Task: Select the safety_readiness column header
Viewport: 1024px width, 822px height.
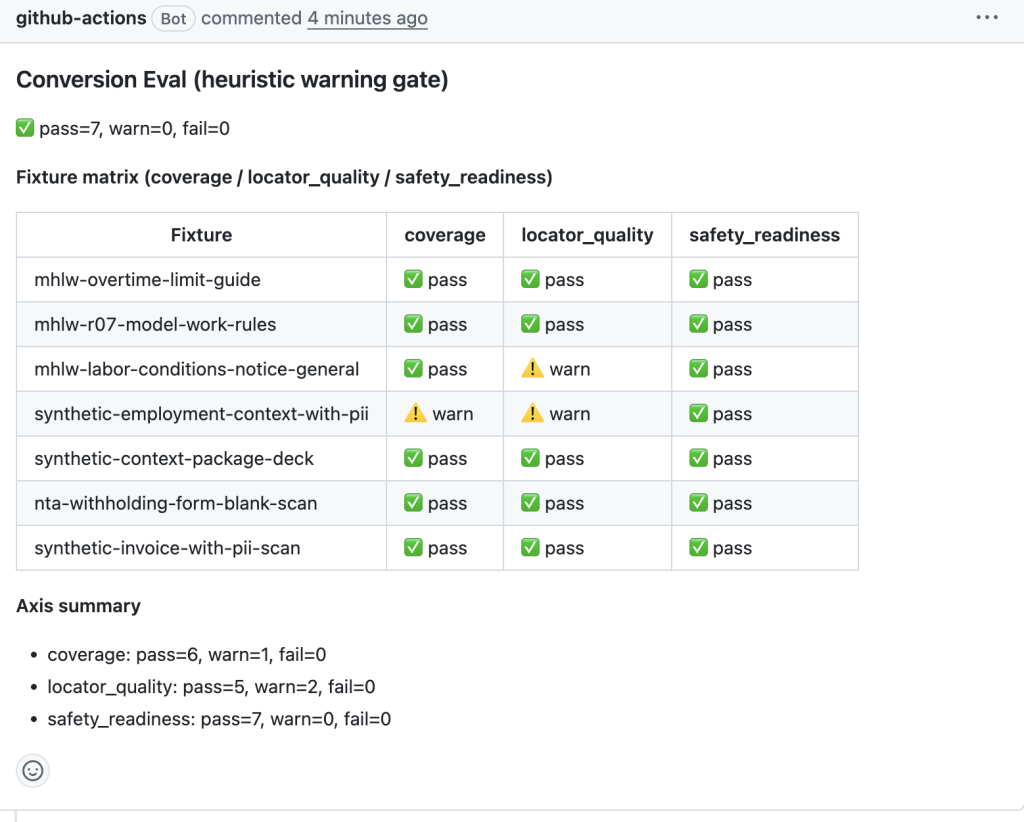Action: pyautogui.click(x=764, y=235)
